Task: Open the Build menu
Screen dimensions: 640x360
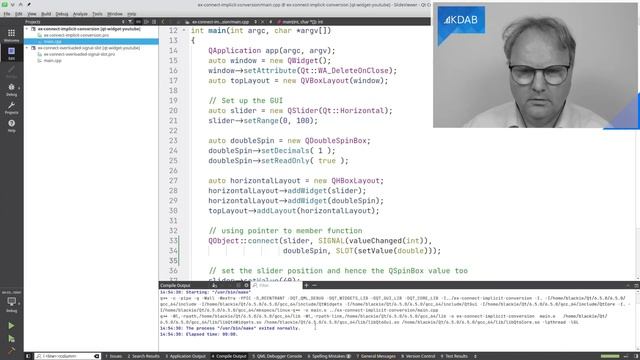Action: [x=46, y=14]
